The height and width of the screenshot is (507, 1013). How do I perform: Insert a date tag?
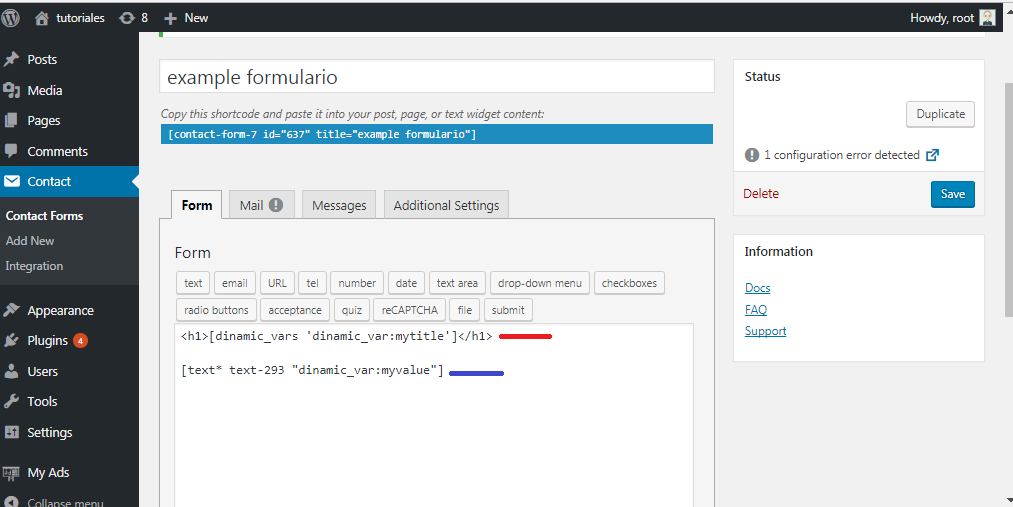click(x=406, y=283)
